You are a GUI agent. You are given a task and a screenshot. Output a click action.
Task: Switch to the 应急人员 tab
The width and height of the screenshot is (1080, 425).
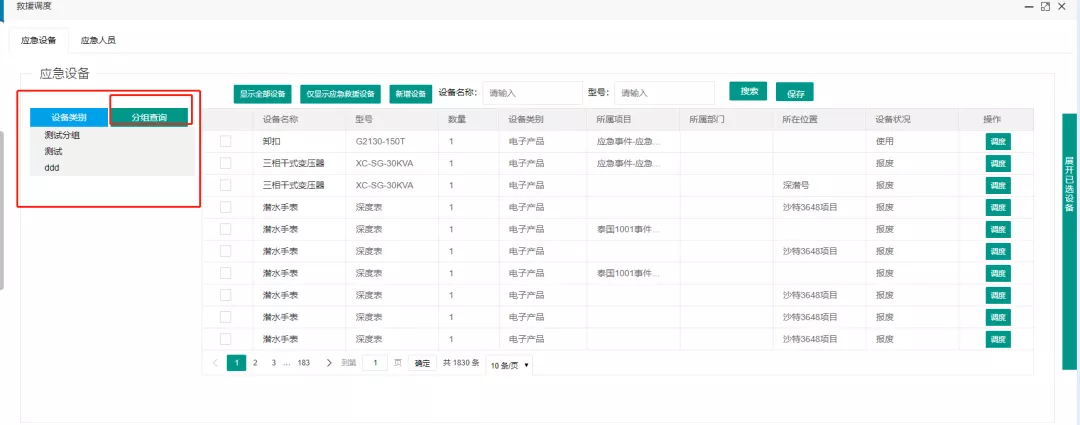(x=98, y=40)
